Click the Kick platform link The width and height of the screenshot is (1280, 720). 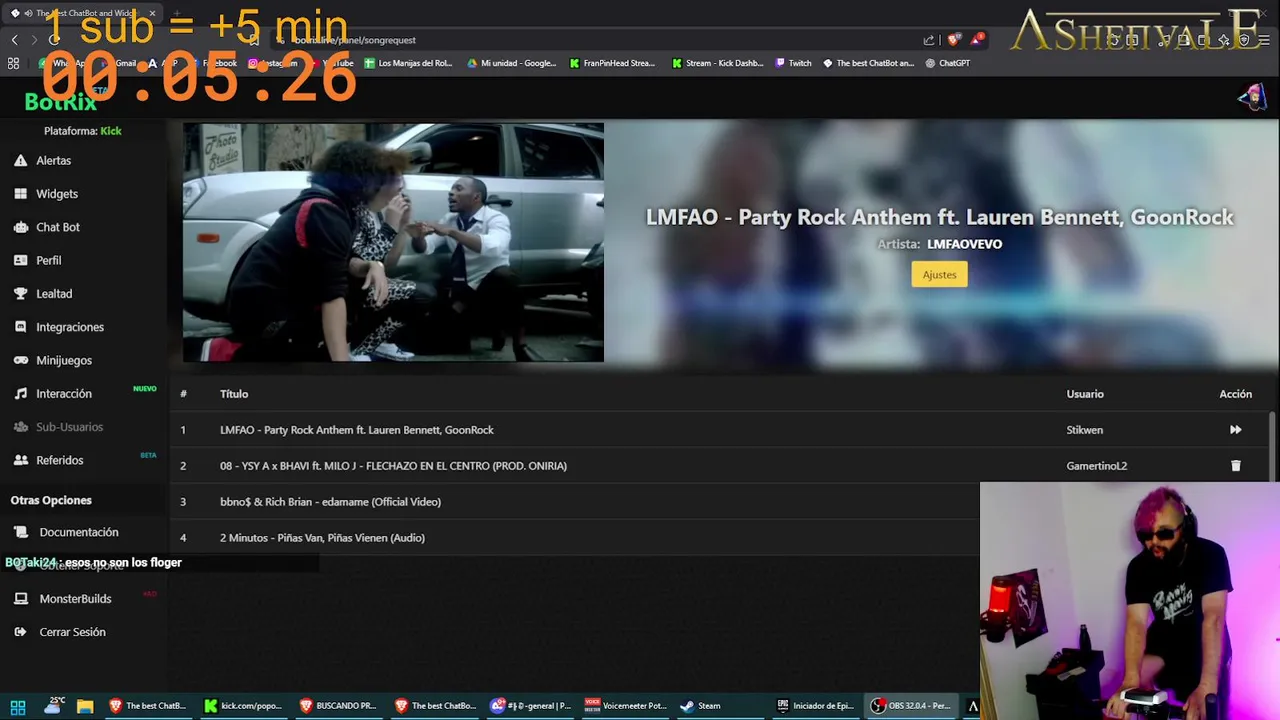[x=111, y=131]
